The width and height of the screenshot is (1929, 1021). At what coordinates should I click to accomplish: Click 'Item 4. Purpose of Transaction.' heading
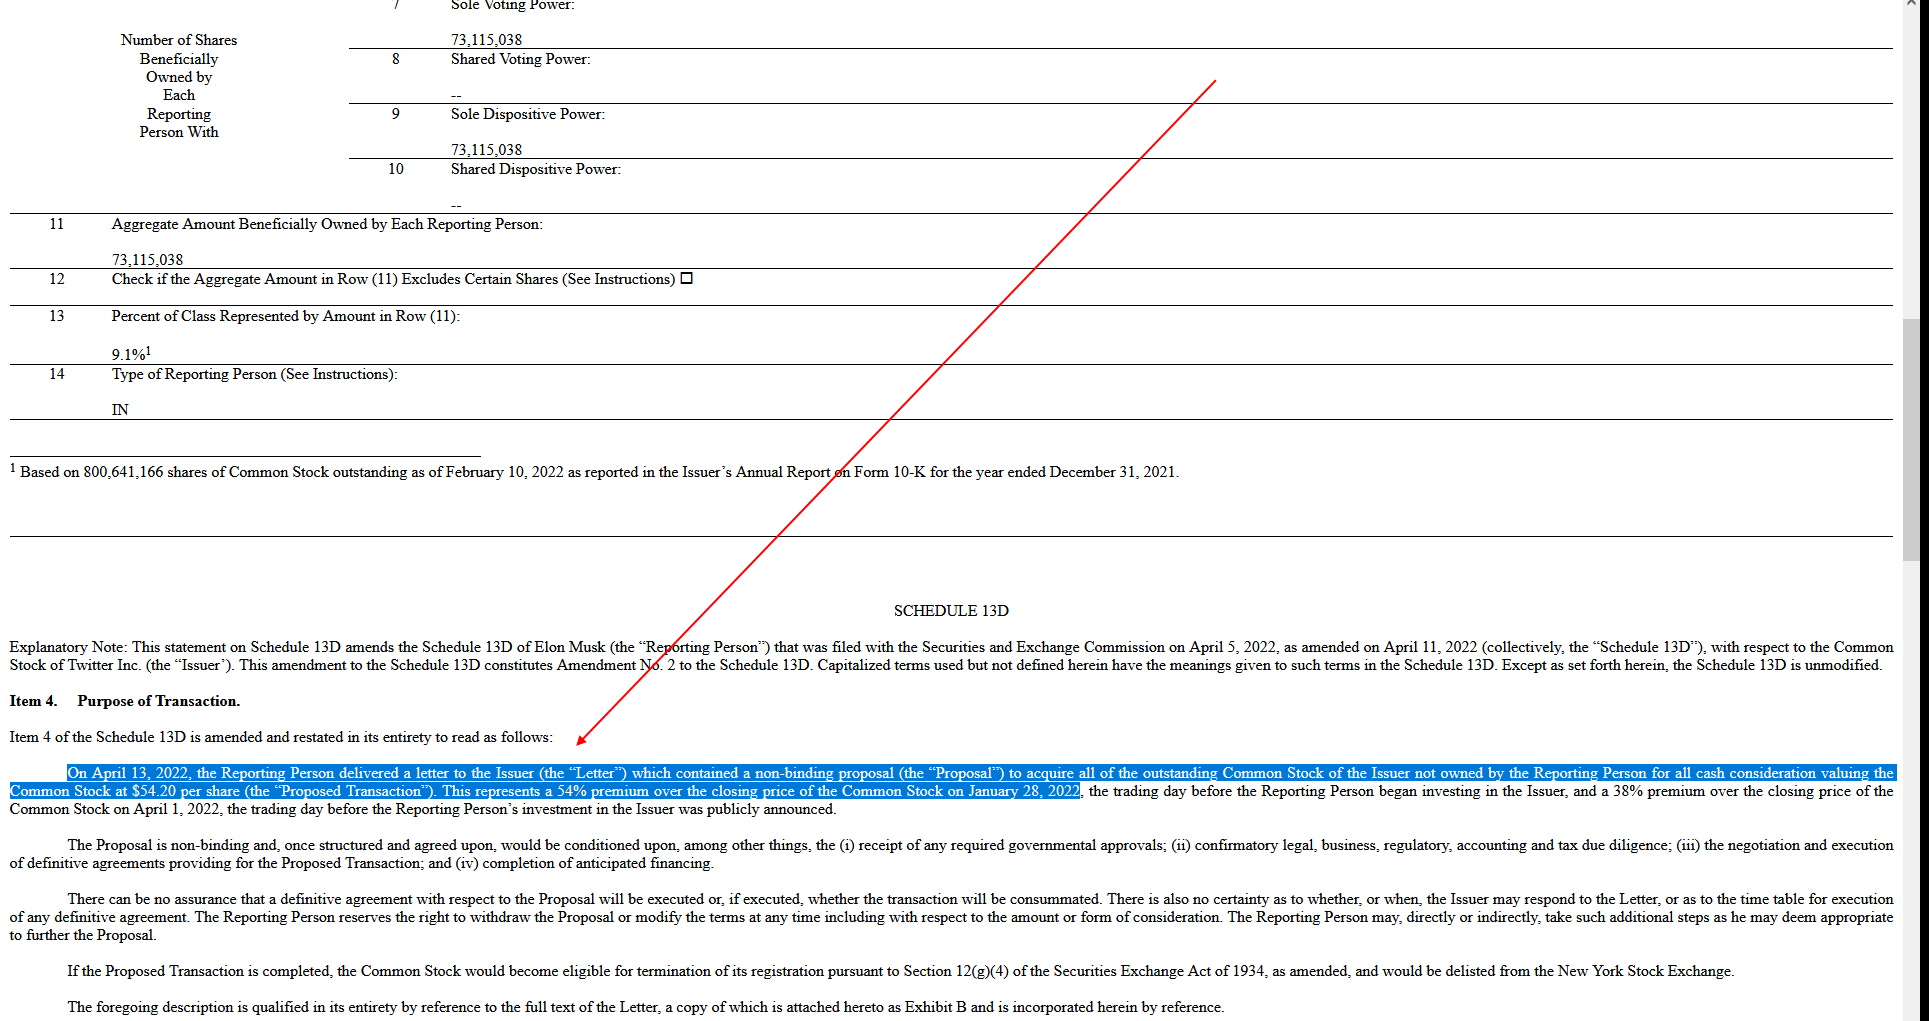pos(125,701)
